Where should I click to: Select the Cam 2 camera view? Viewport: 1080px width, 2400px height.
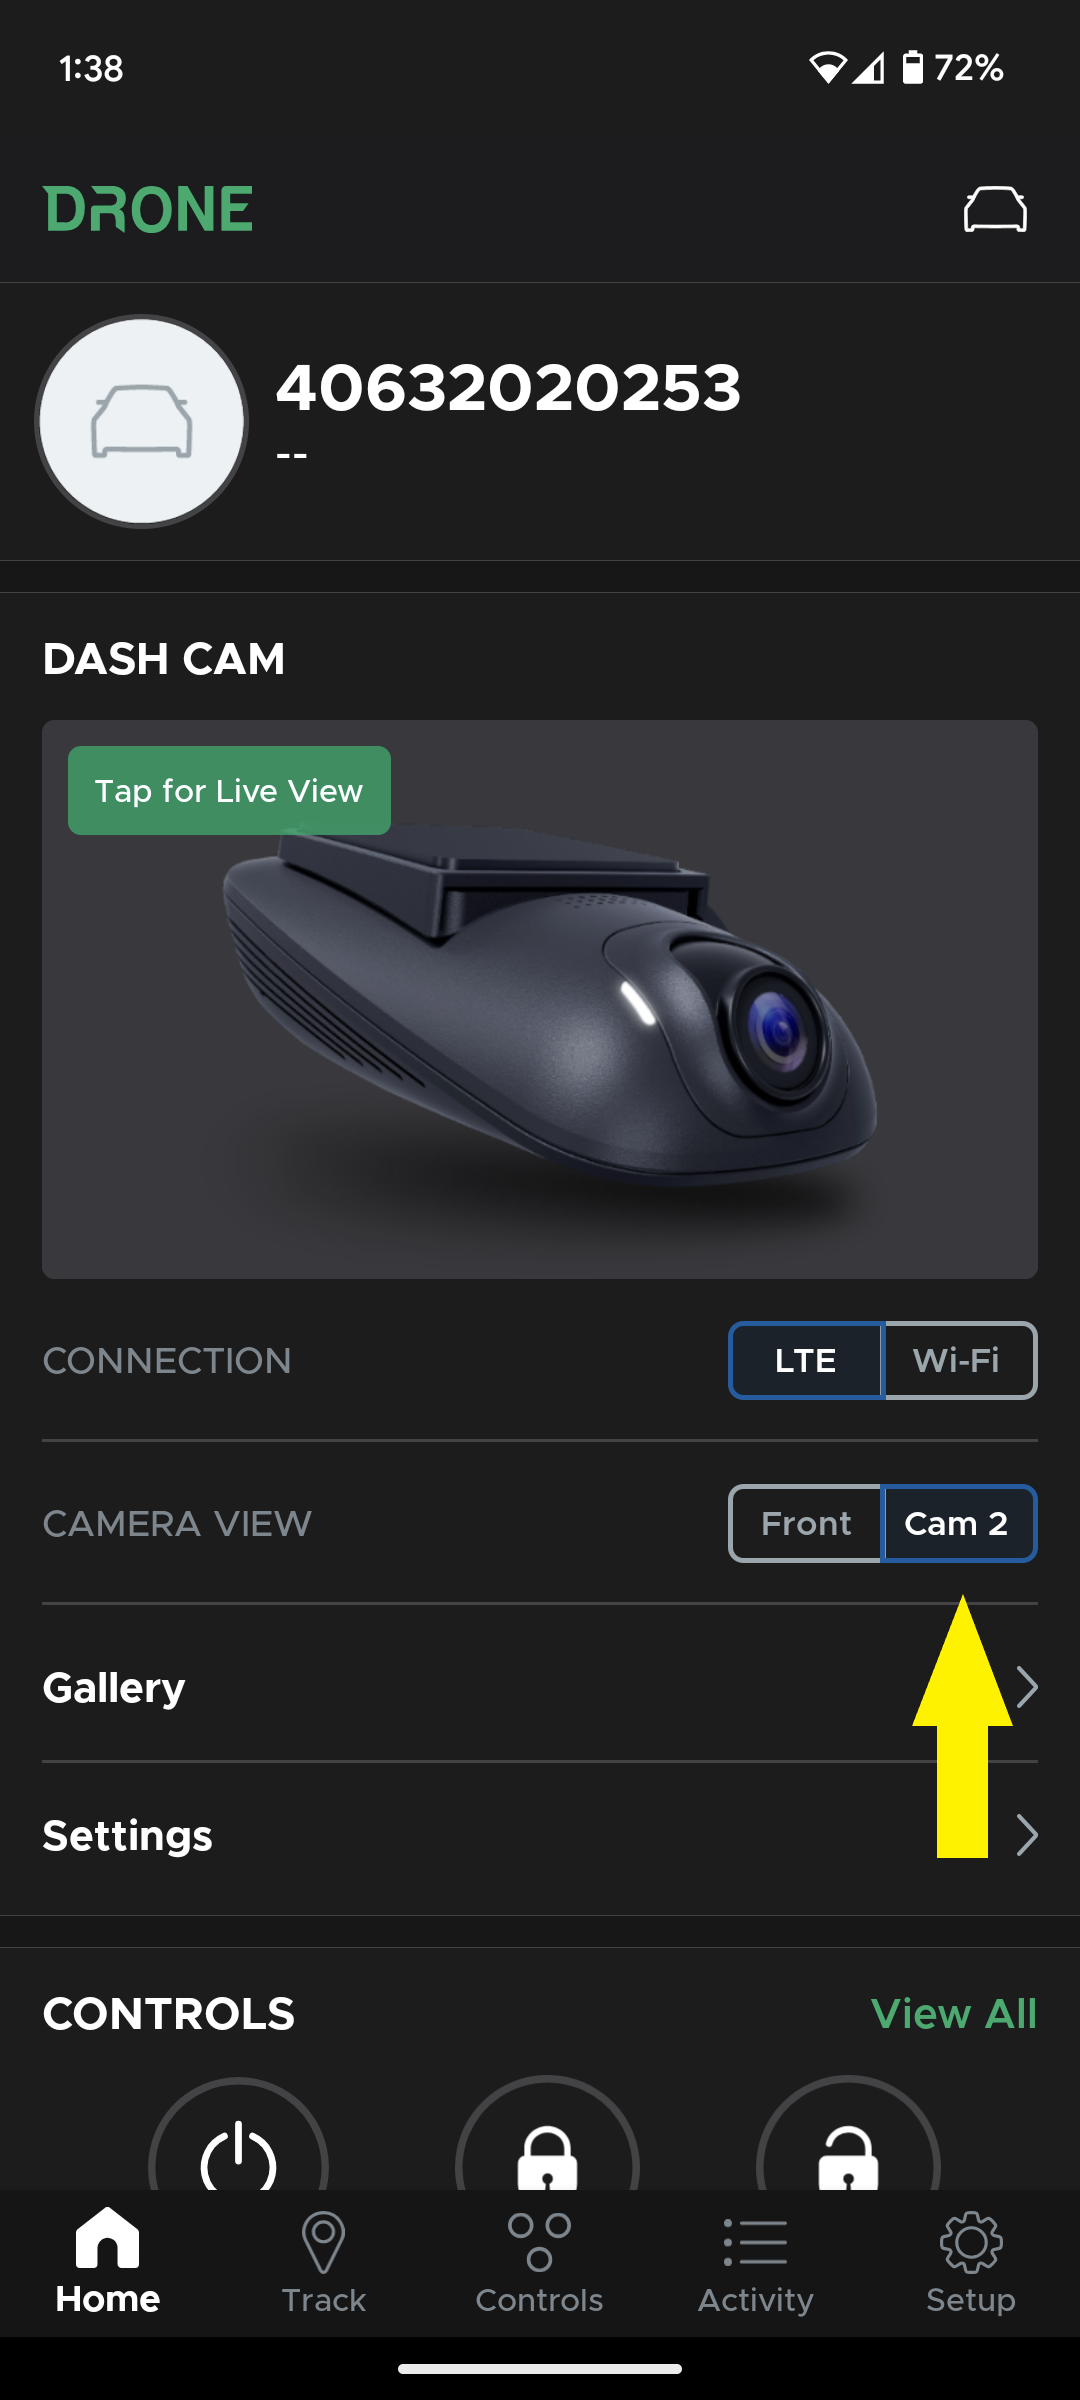958,1523
